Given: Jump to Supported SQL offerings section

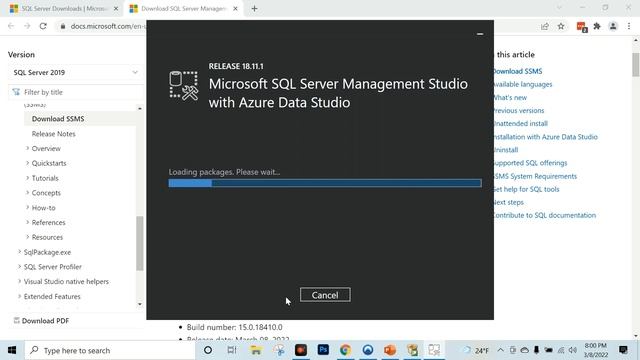Looking at the screenshot, I should (530, 163).
